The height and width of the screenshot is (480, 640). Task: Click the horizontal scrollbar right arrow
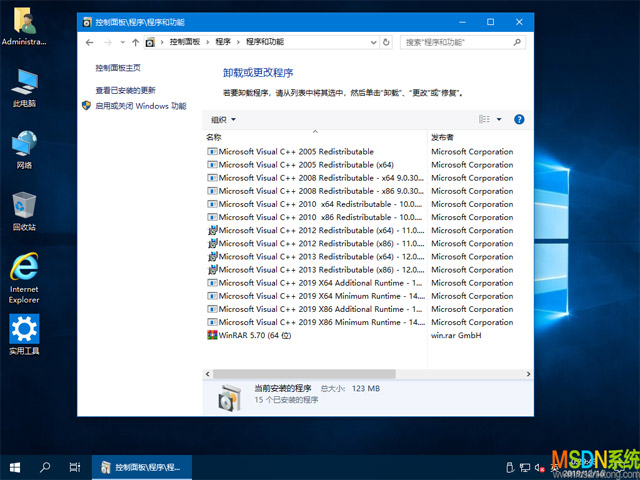pyautogui.click(x=529, y=374)
